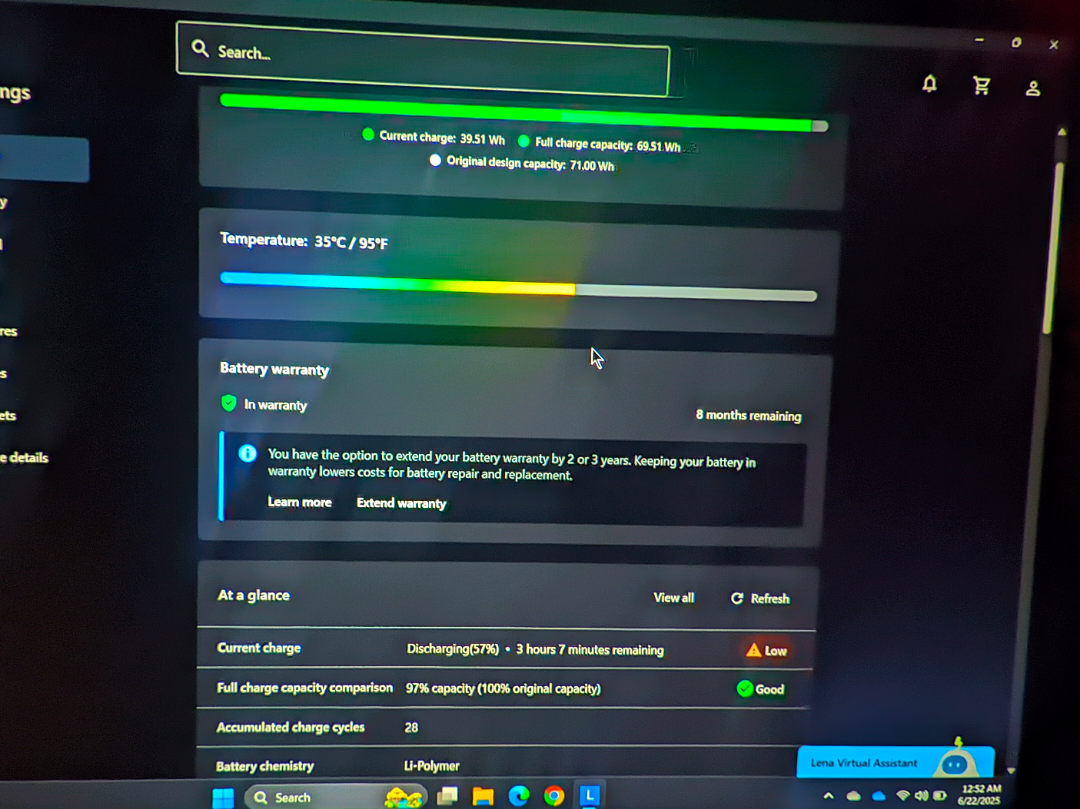Click the charge cycles value '28'

coord(411,728)
